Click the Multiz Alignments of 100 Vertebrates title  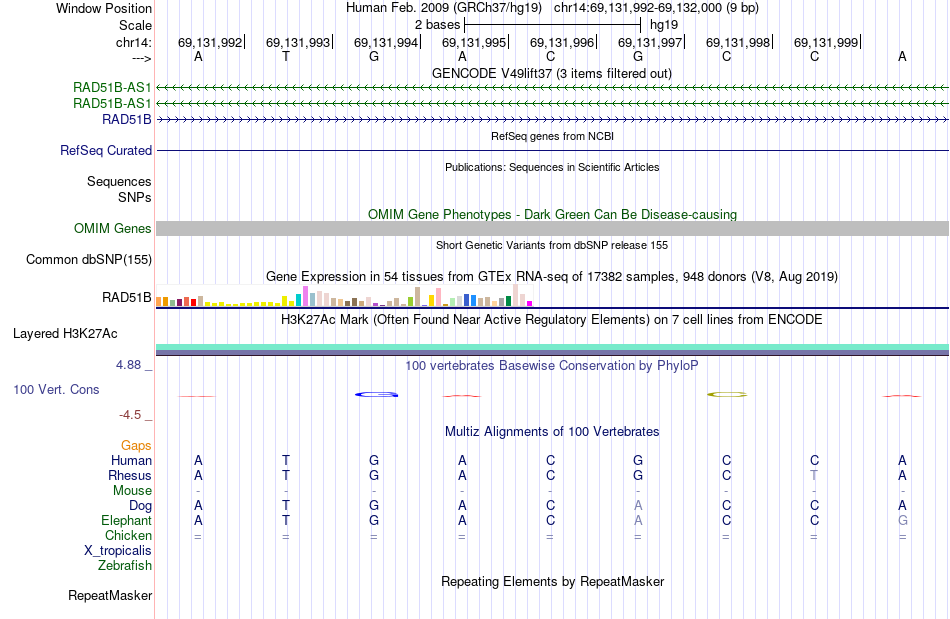click(x=552, y=432)
